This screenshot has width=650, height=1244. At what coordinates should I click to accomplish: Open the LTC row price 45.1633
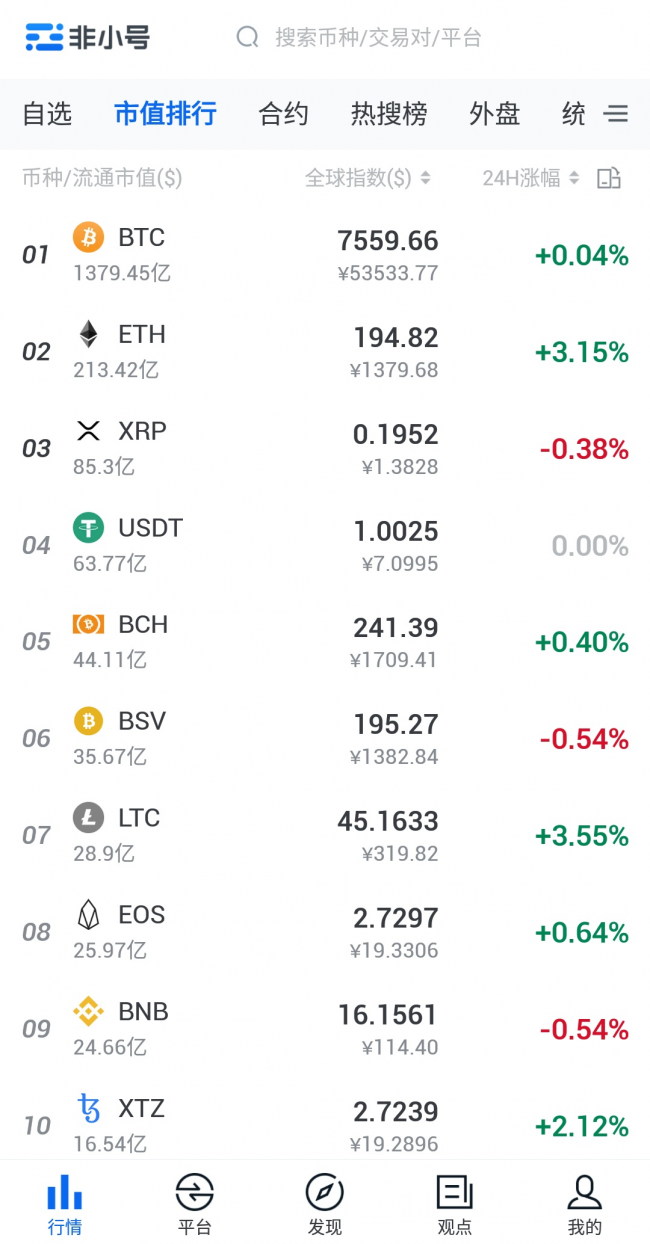(388, 821)
